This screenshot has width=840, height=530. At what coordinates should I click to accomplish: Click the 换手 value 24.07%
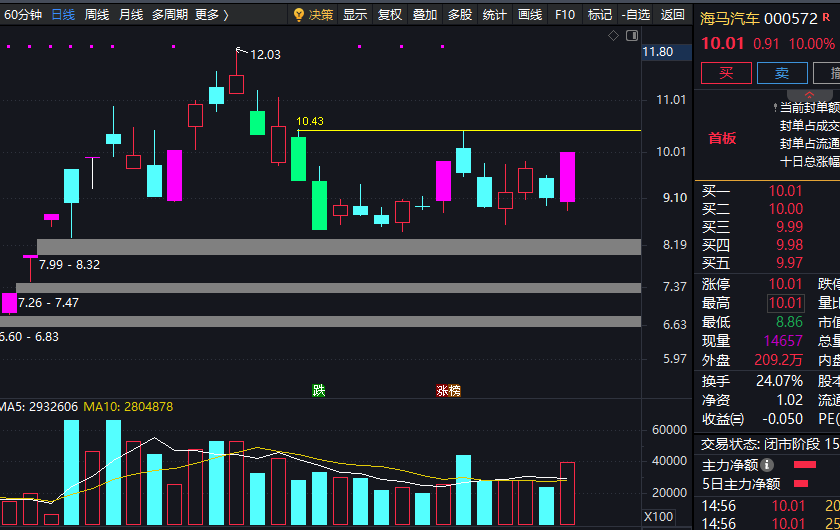tap(779, 381)
